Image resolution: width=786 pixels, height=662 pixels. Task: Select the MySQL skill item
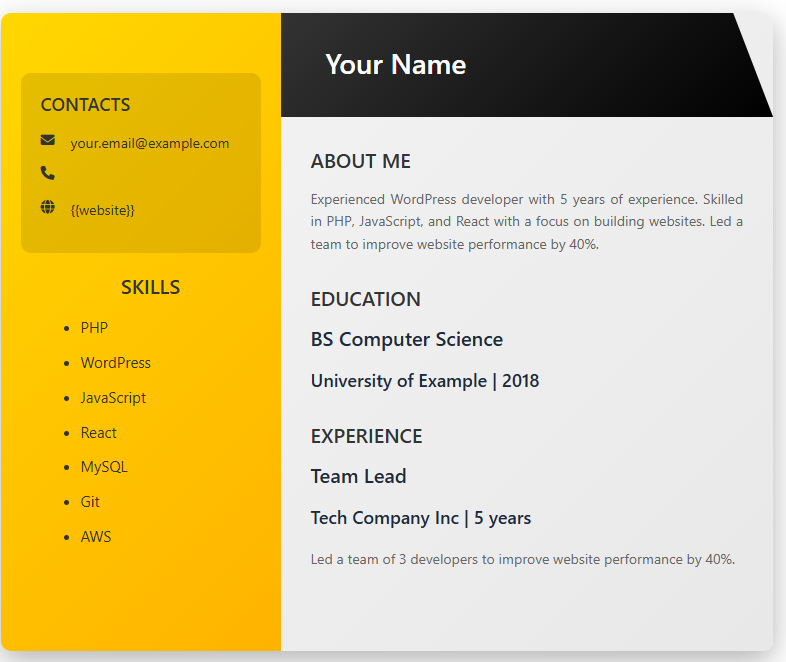(x=104, y=467)
